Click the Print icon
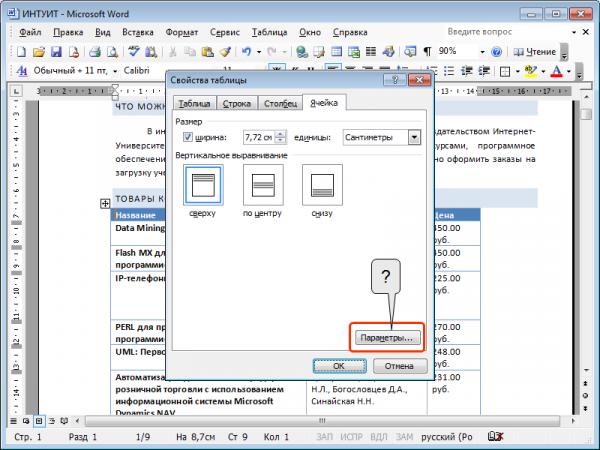 coord(95,52)
